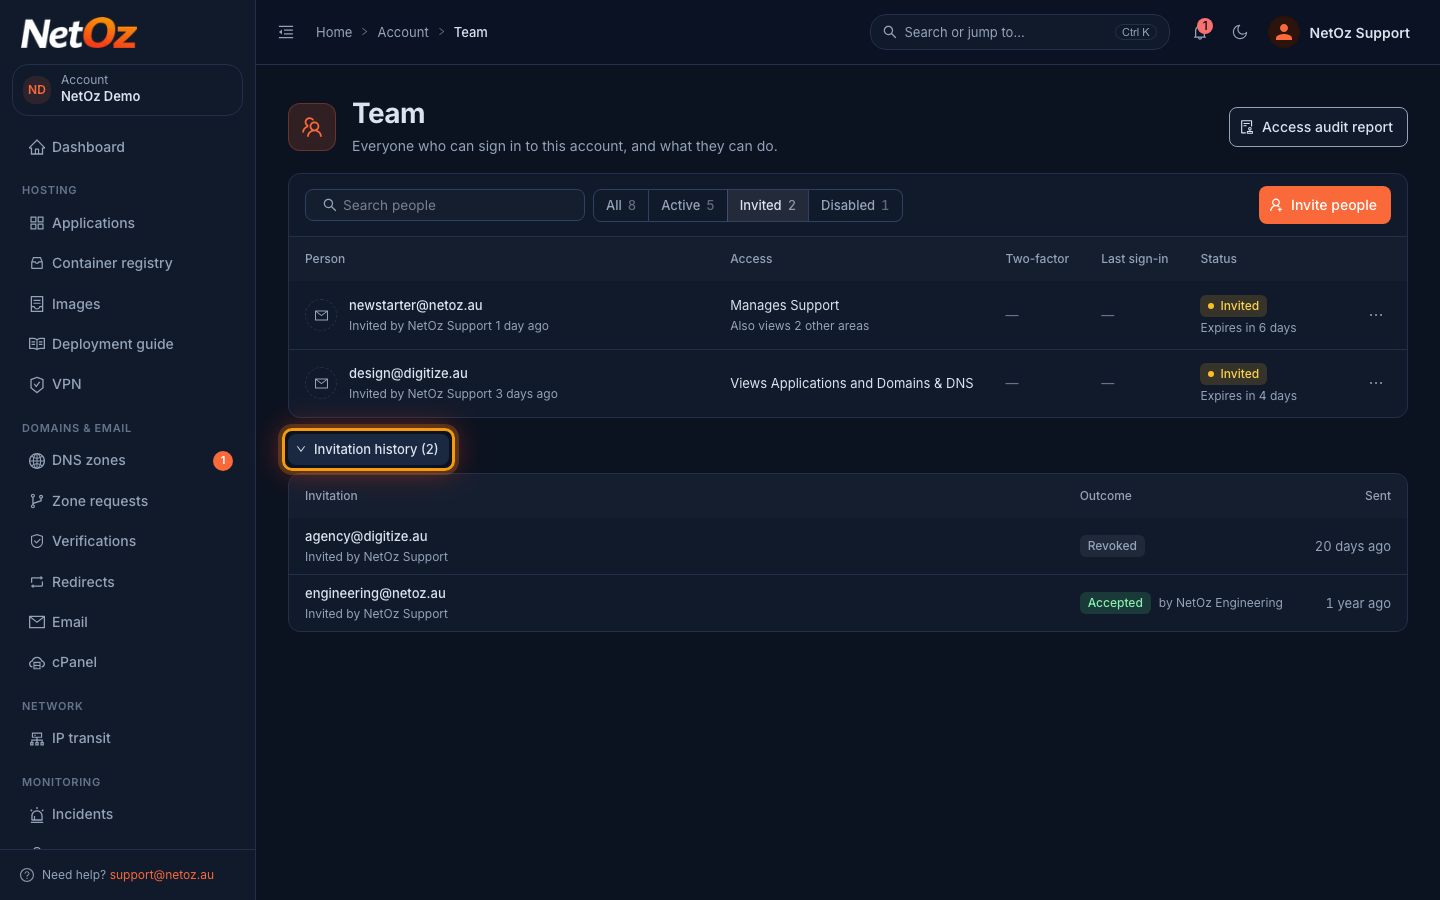Click the Deployment guide book icon
Image resolution: width=1440 pixels, height=900 pixels.
[x=37, y=344]
